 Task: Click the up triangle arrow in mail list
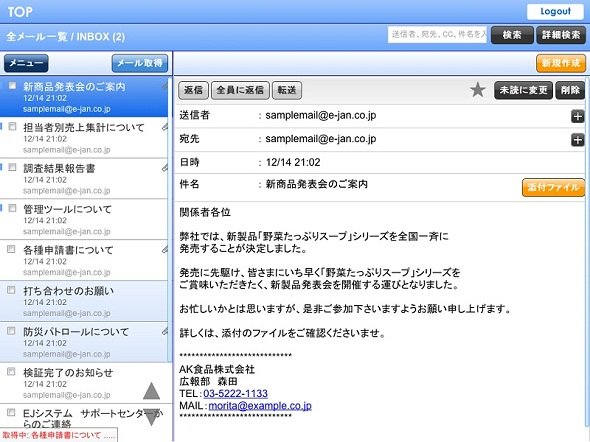151,391
